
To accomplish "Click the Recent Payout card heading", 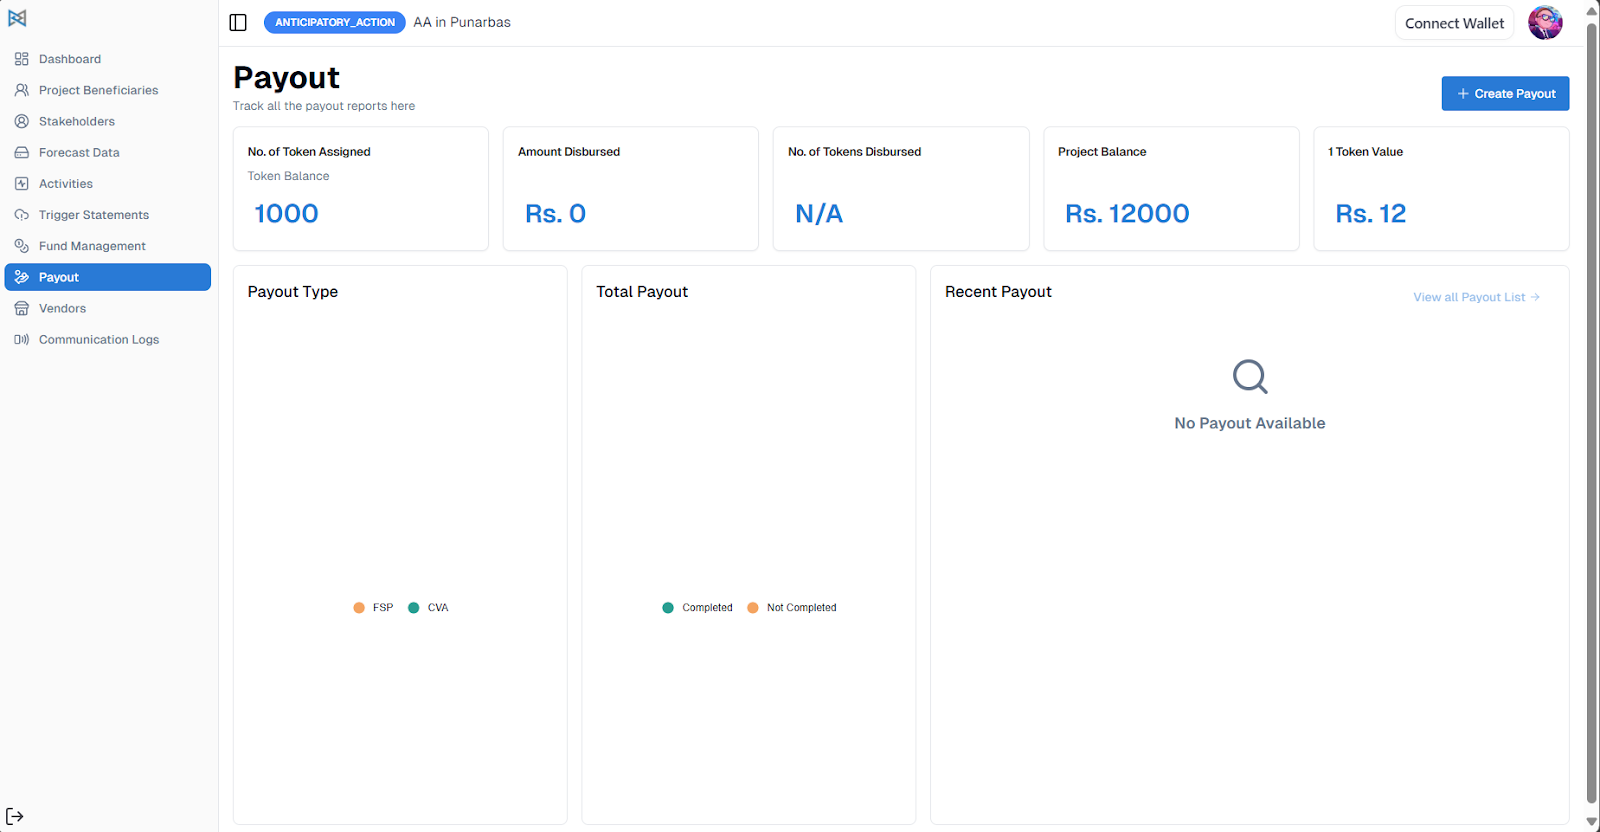I will pyautogui.click(x=998, y=292).
